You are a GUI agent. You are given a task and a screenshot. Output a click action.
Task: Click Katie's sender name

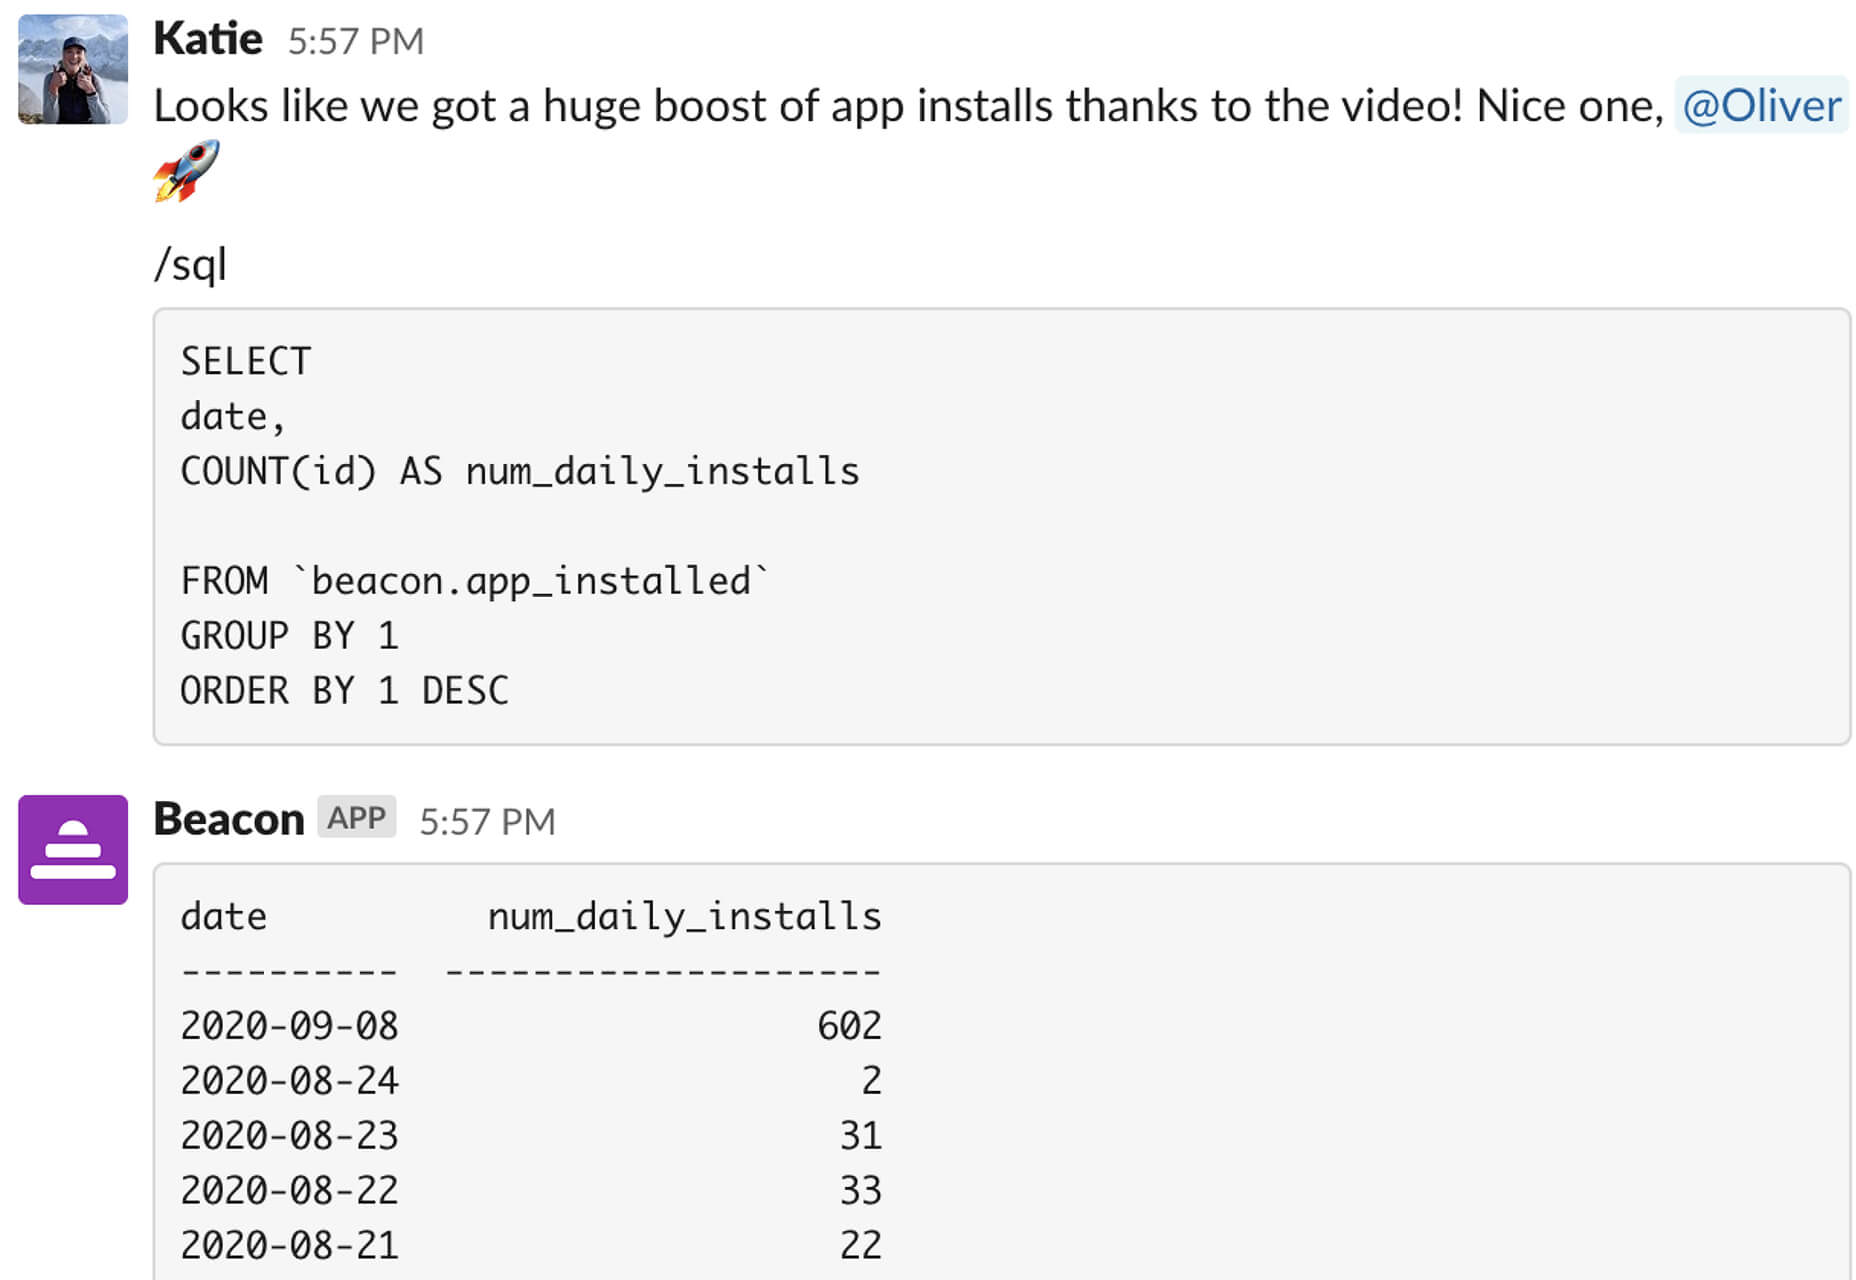coord(208,39)
